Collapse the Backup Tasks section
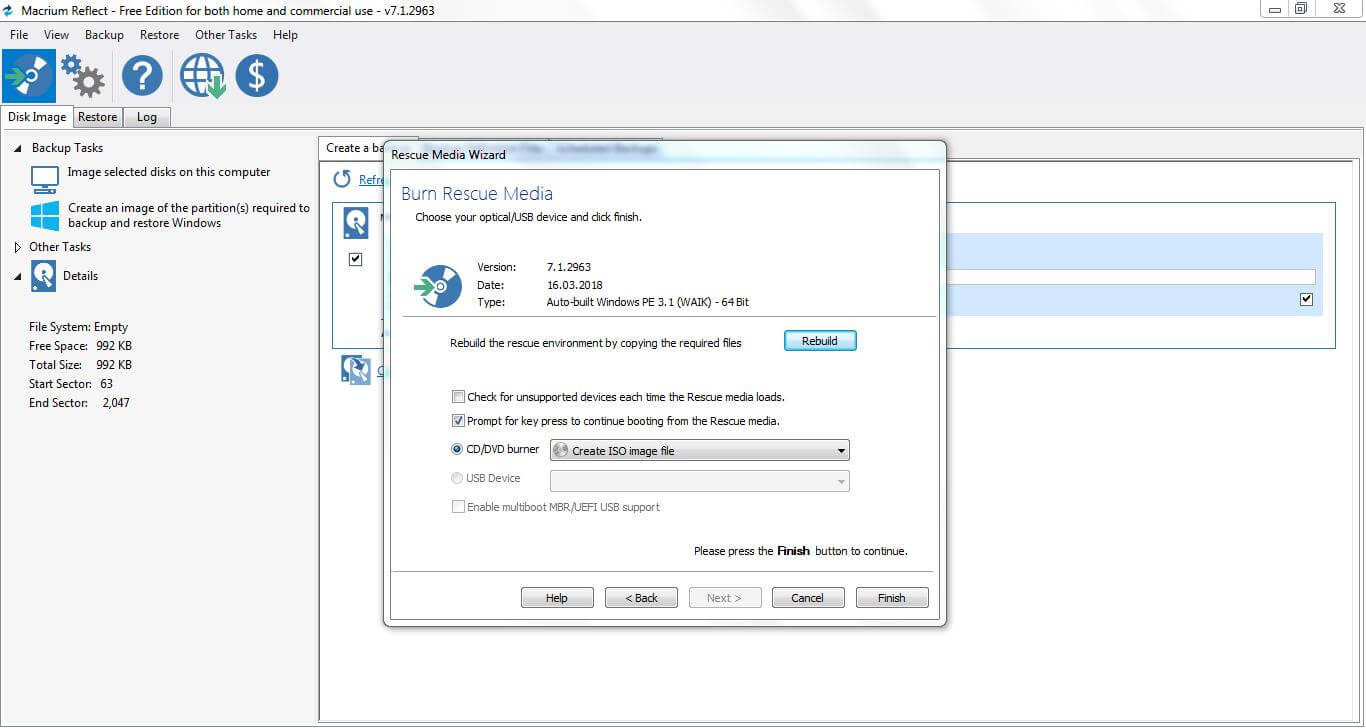1366x728 pixels. click(x=18, y=148)
